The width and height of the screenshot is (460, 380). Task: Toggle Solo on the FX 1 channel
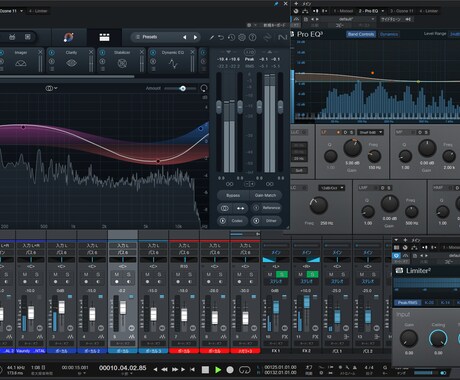282,274
